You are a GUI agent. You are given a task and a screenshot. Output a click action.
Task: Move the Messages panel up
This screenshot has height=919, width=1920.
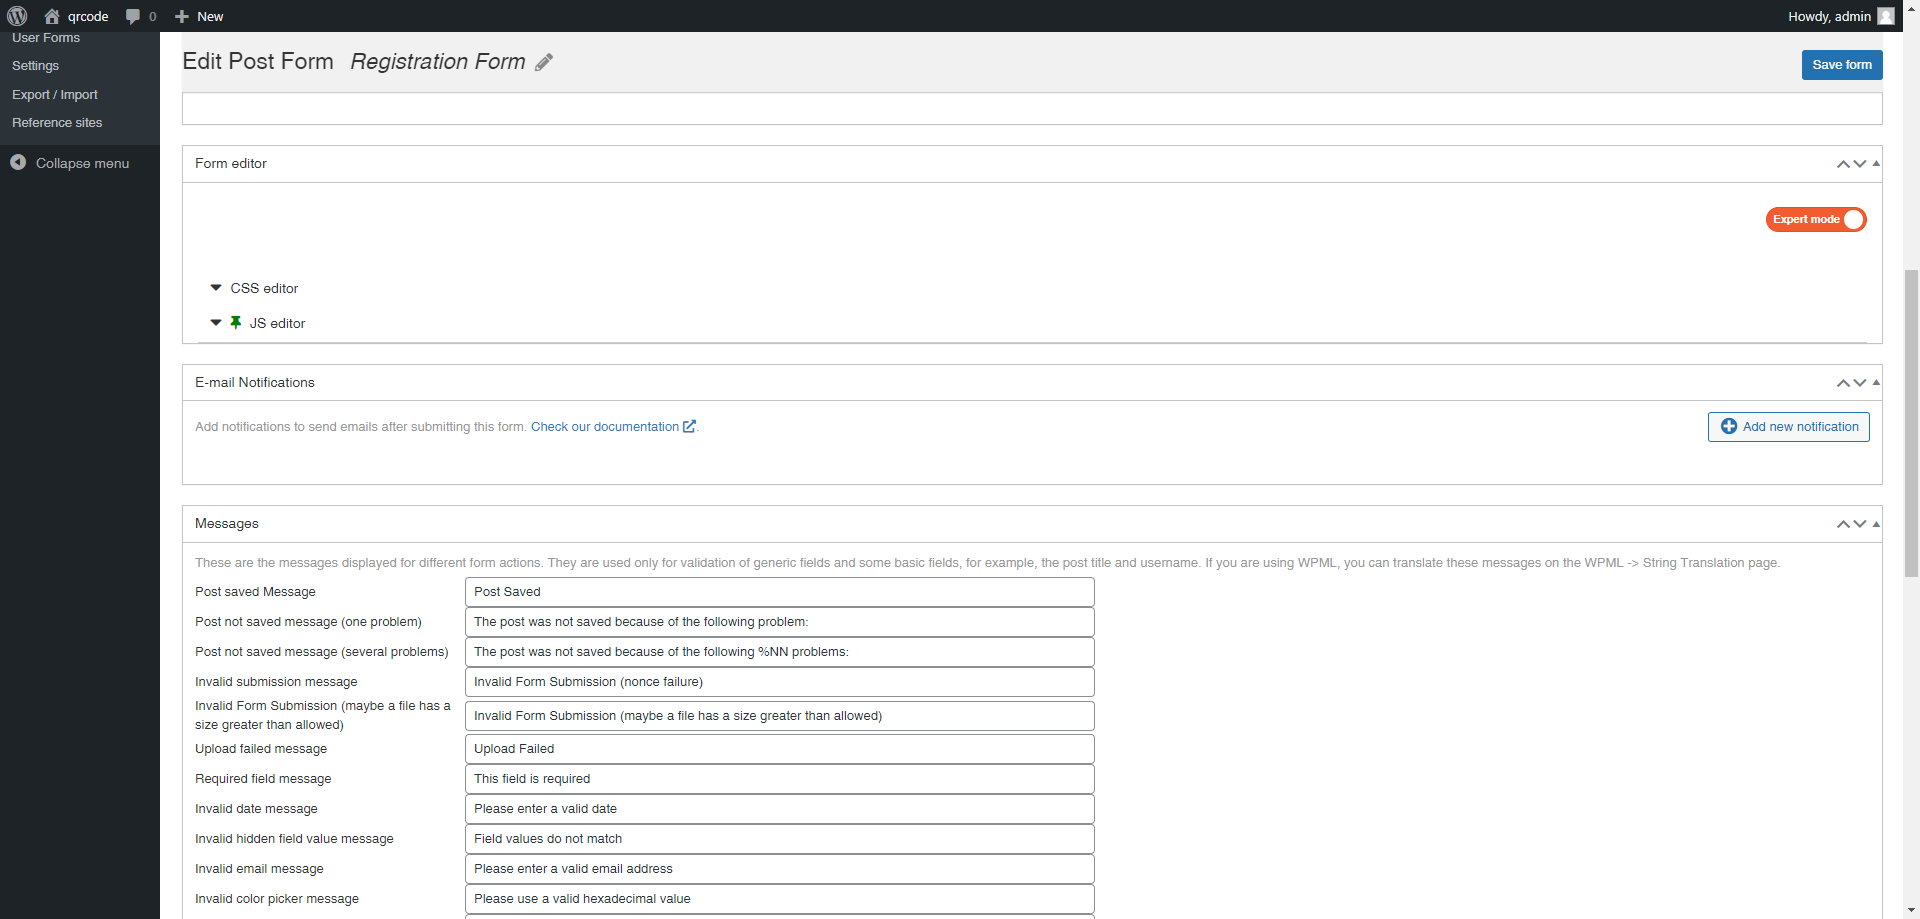pos(1842,524)
